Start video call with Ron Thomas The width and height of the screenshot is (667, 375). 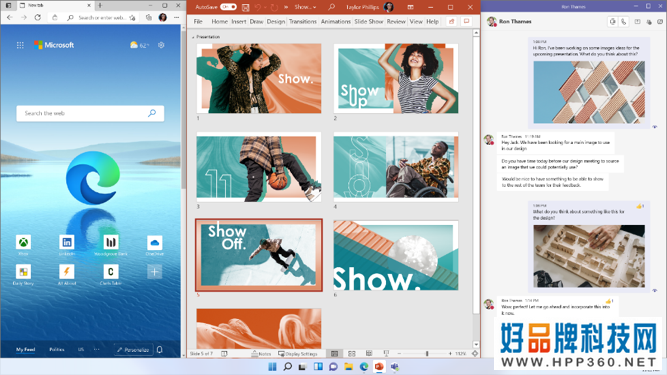[x=613, y=22]
